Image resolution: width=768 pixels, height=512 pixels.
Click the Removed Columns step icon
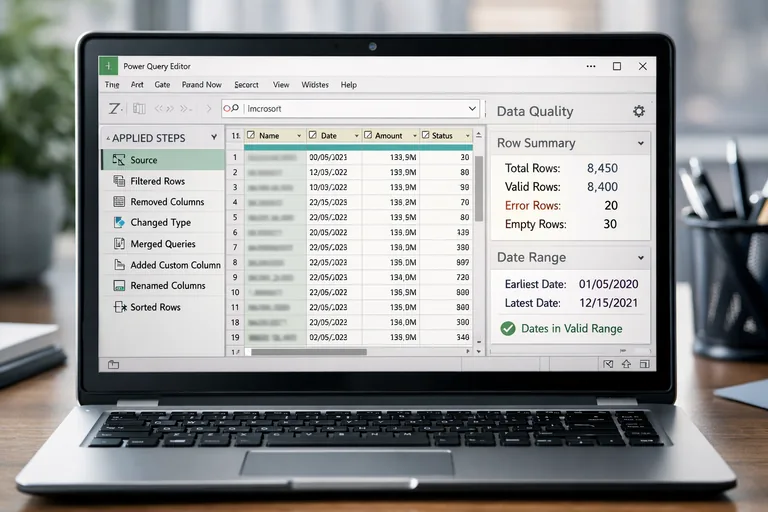(119, 201)
